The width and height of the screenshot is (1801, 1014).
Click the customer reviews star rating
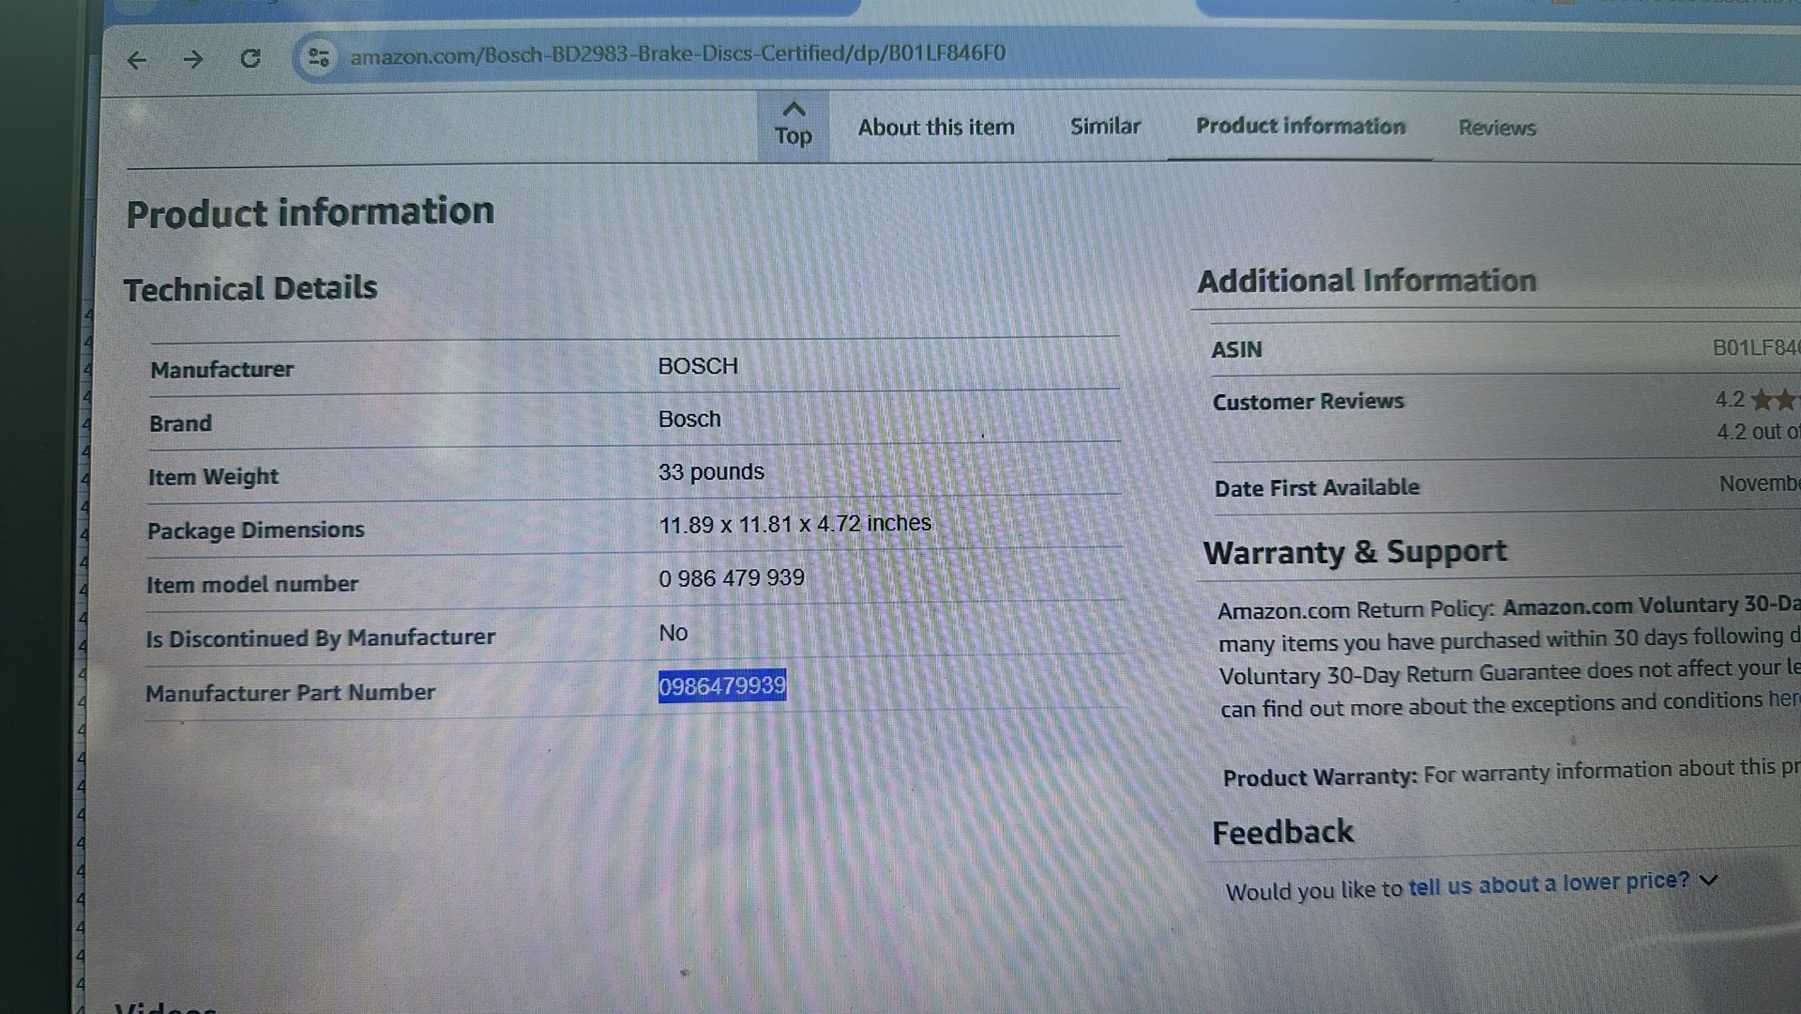pyautogui.click(x=1774, y=400)
